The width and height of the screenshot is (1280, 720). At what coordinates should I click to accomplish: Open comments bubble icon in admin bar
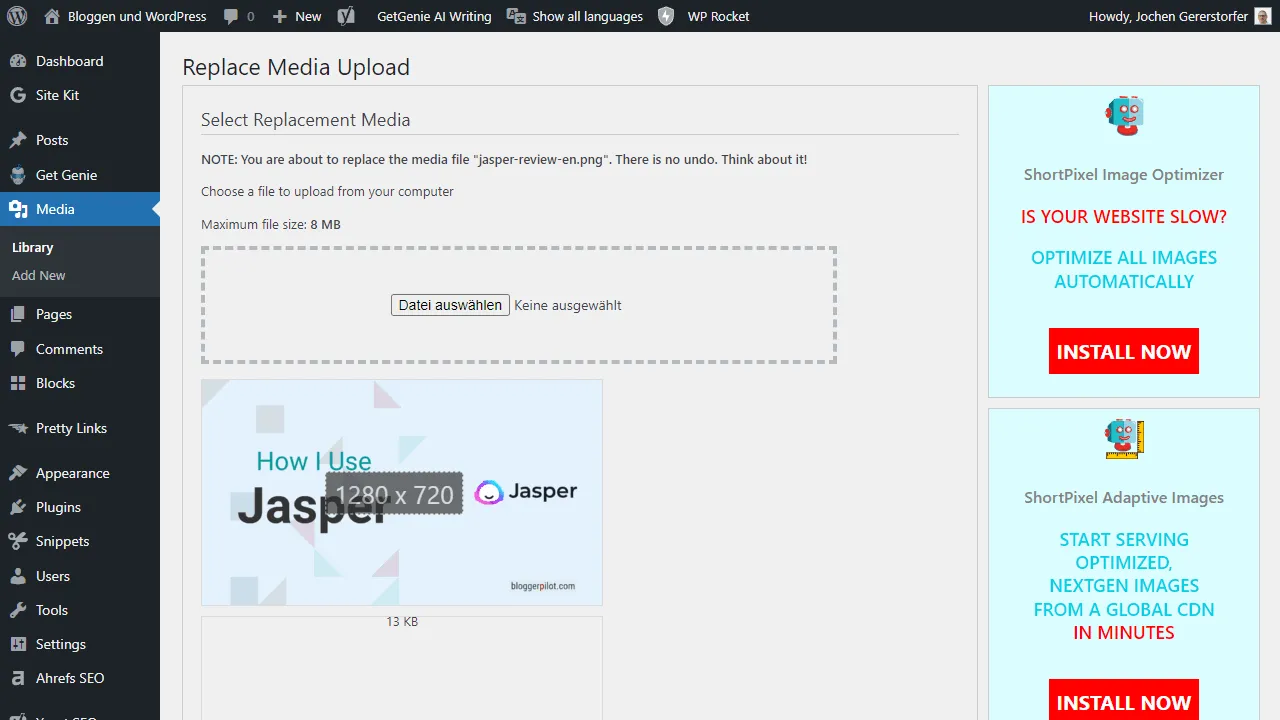tap(232, 17)
